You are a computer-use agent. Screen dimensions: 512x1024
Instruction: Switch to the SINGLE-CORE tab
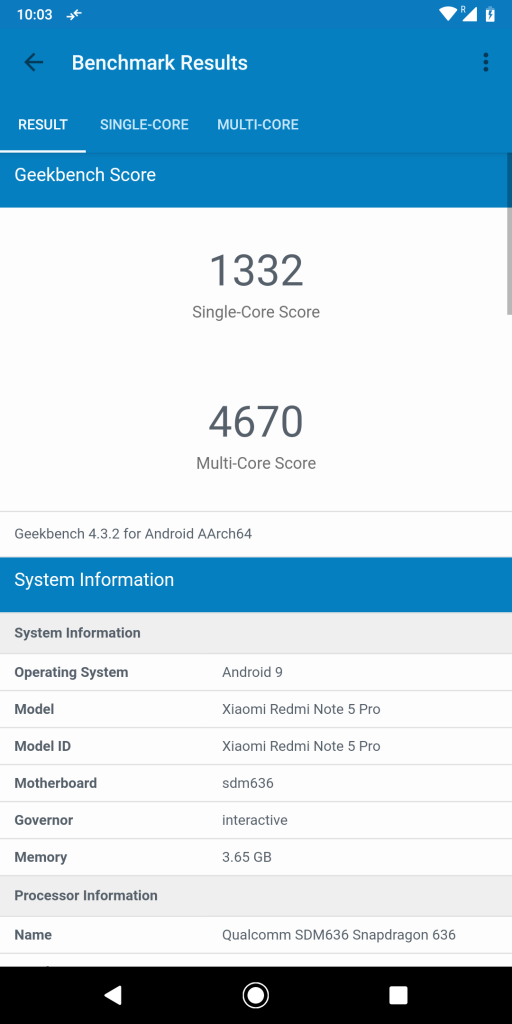pyautogui.click(x=144, y=125)
